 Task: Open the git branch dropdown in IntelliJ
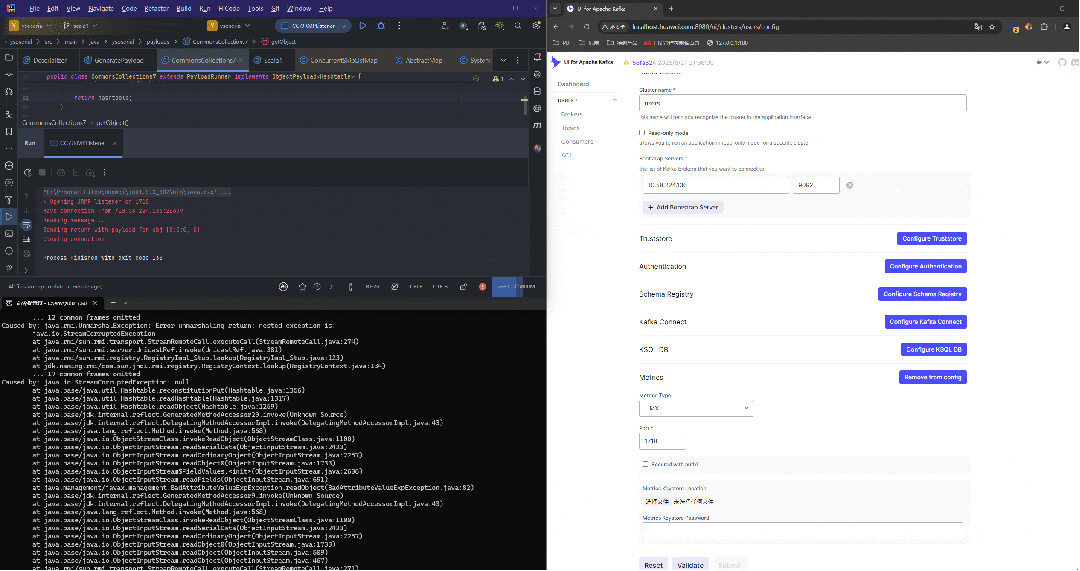tap(80, 25)
